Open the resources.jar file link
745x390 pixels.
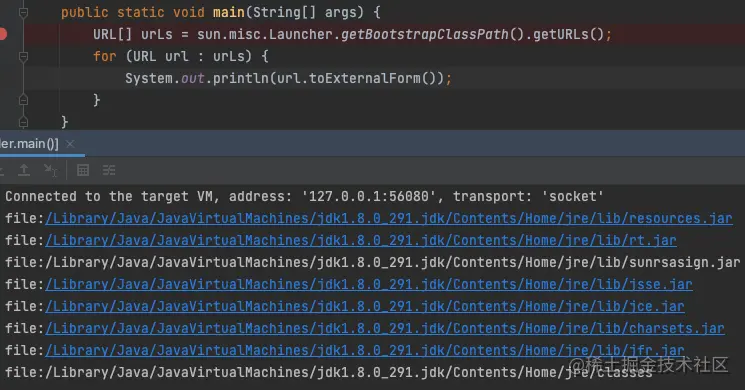click(x=389, y=219)
